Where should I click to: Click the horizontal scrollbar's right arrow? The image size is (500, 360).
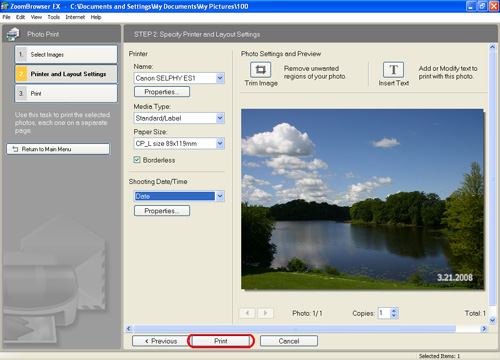pyautogui.click(x=484, y=329)
